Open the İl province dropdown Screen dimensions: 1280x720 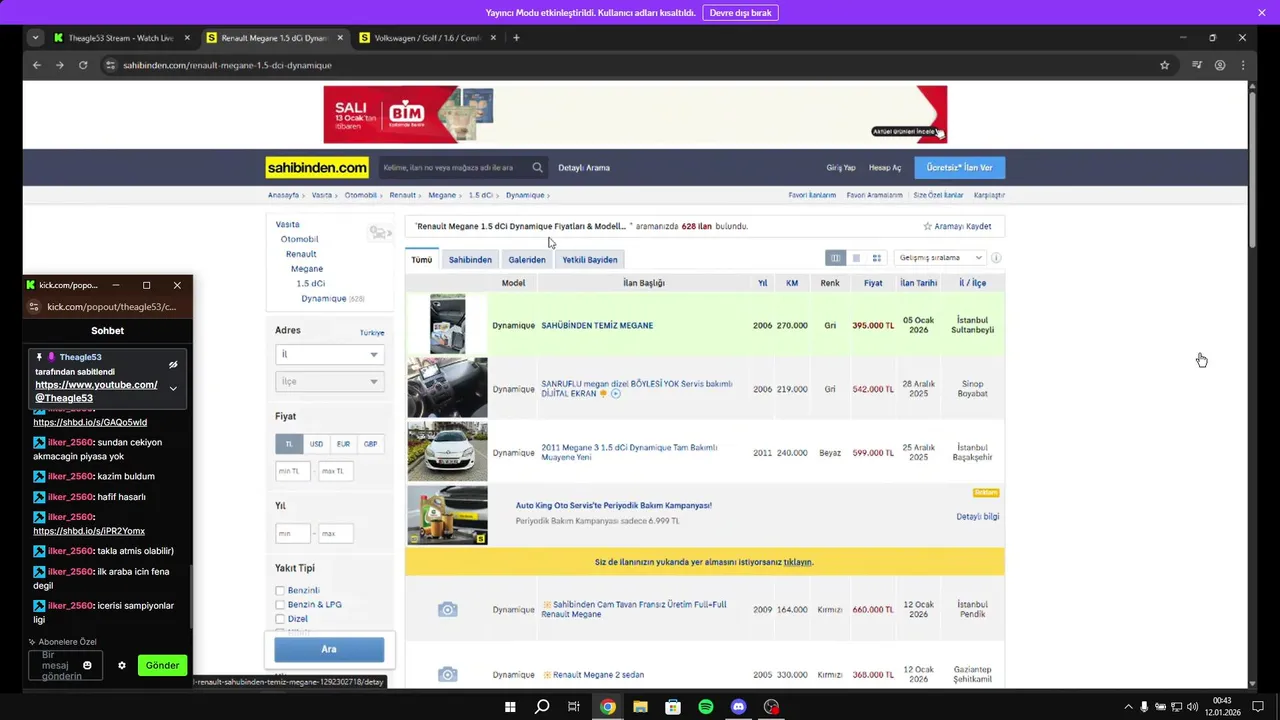pyautogui.click(x=329, y=354)
